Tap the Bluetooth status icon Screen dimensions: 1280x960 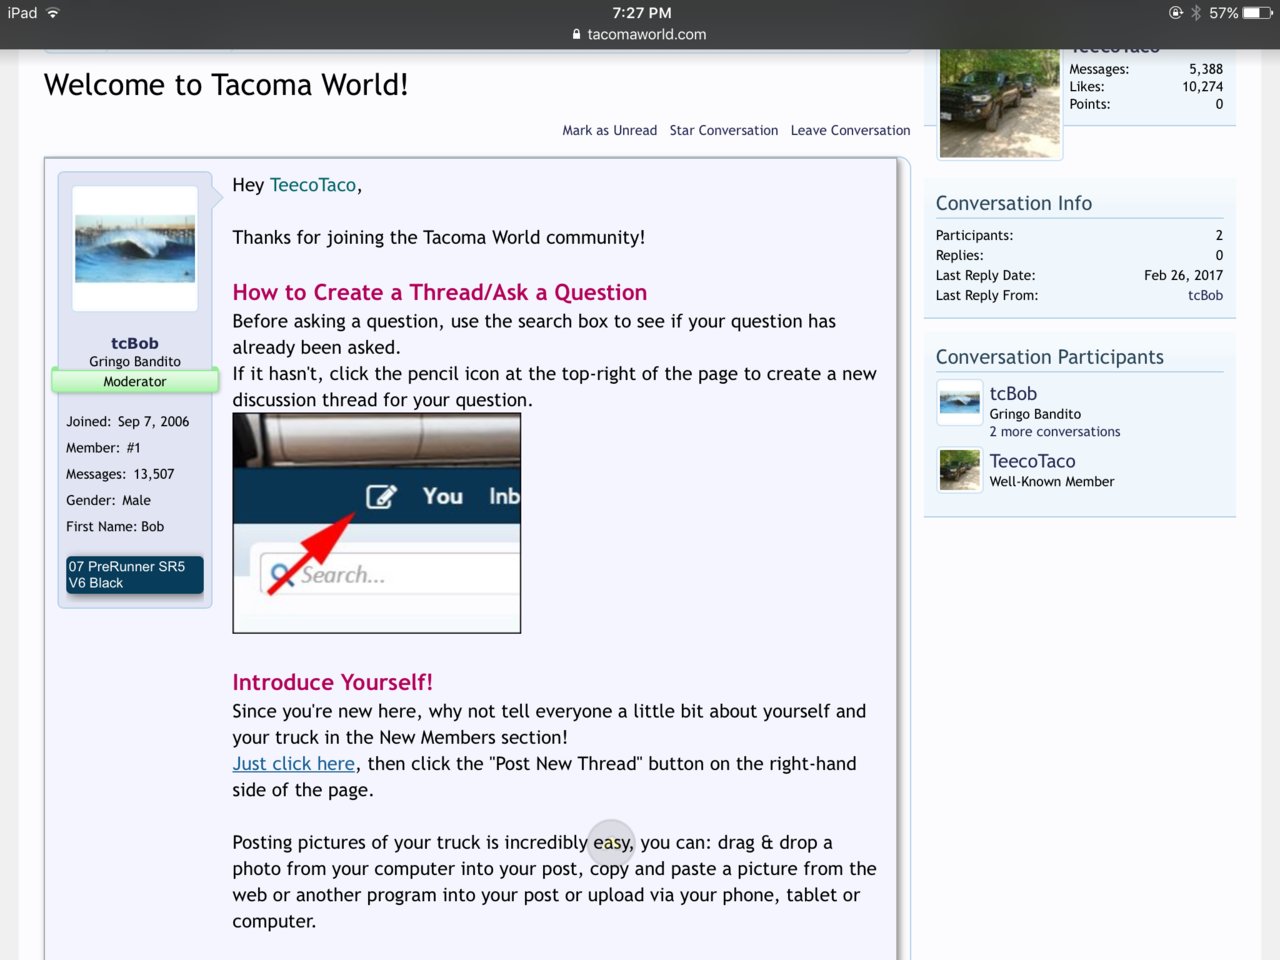(x=1196, y=13)
